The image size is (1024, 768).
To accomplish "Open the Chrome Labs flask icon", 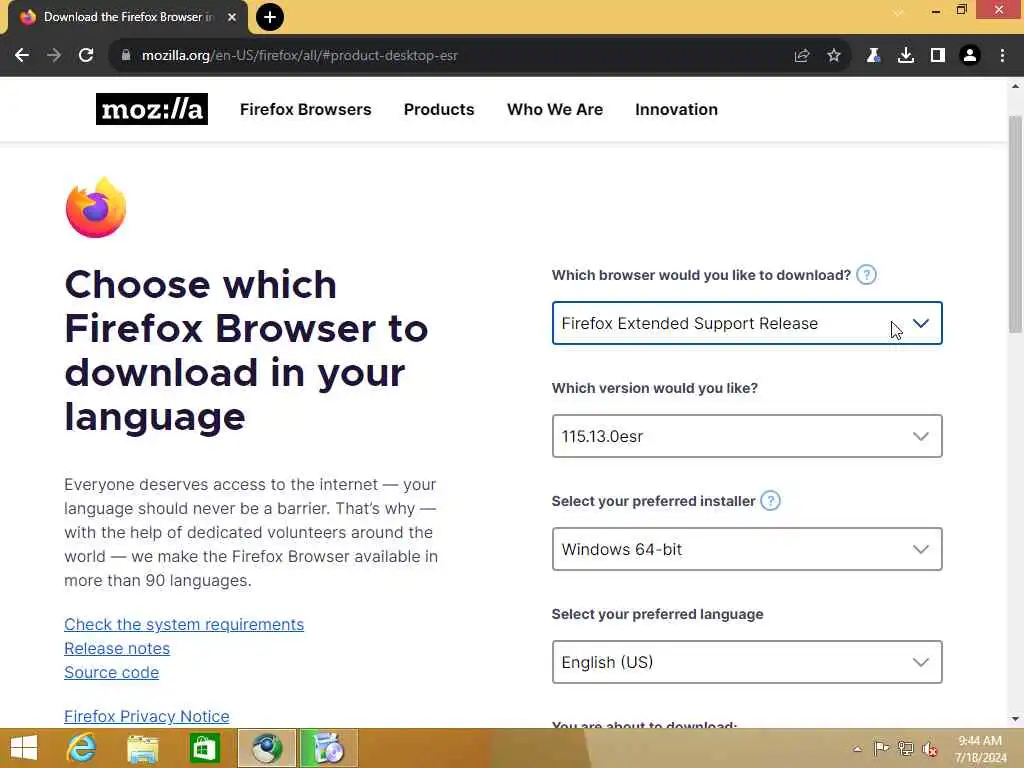I will [x=873, y=56].
